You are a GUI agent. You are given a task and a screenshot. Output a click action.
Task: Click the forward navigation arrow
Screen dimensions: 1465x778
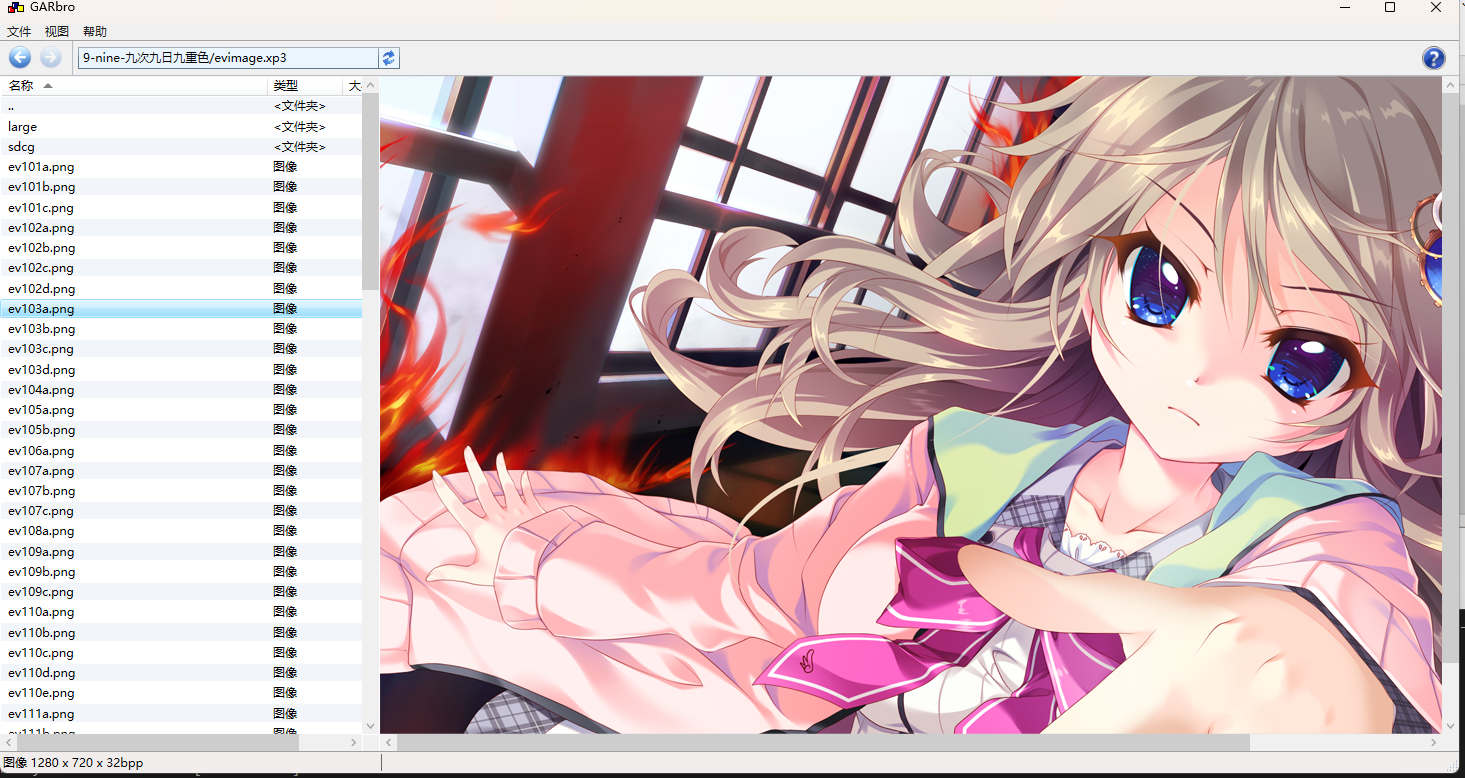[51, 58]
